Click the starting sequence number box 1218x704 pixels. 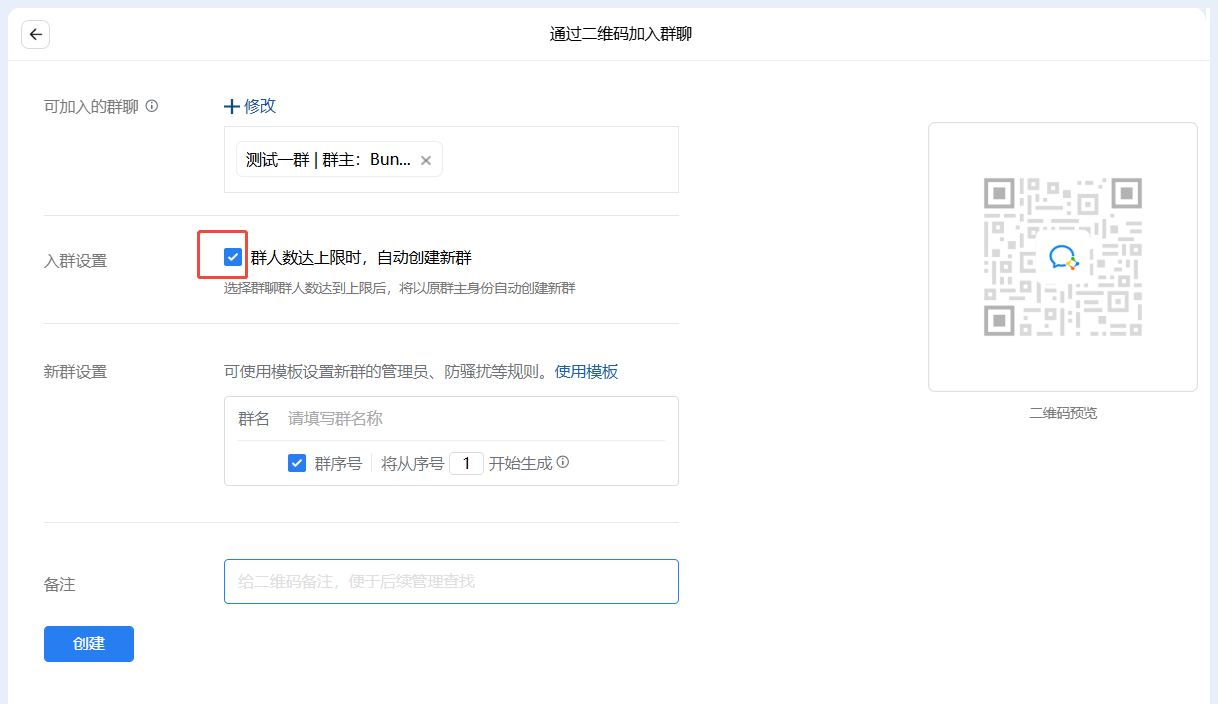[466, 463]
